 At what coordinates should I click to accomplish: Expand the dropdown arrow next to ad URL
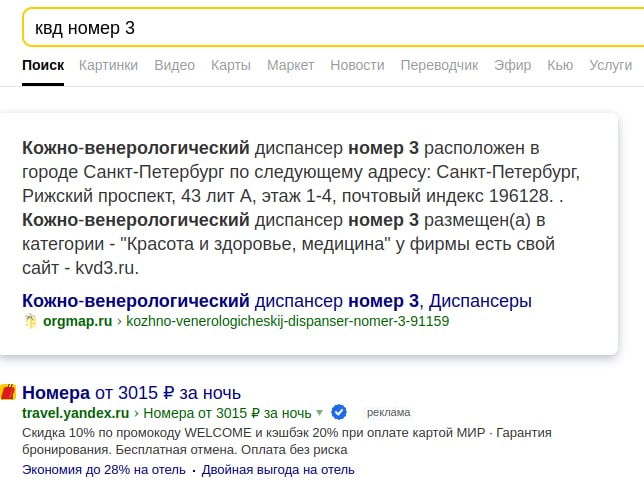click(x=320, y=413)
